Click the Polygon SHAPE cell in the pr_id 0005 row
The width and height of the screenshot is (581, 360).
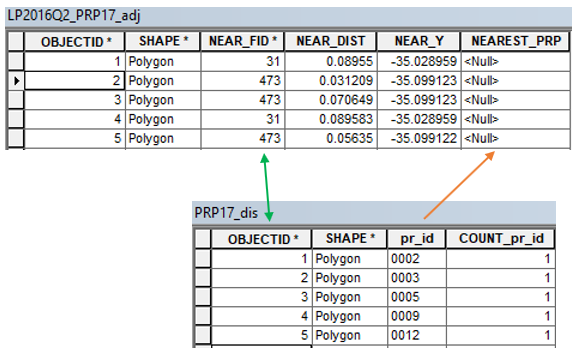pos(350,297)
